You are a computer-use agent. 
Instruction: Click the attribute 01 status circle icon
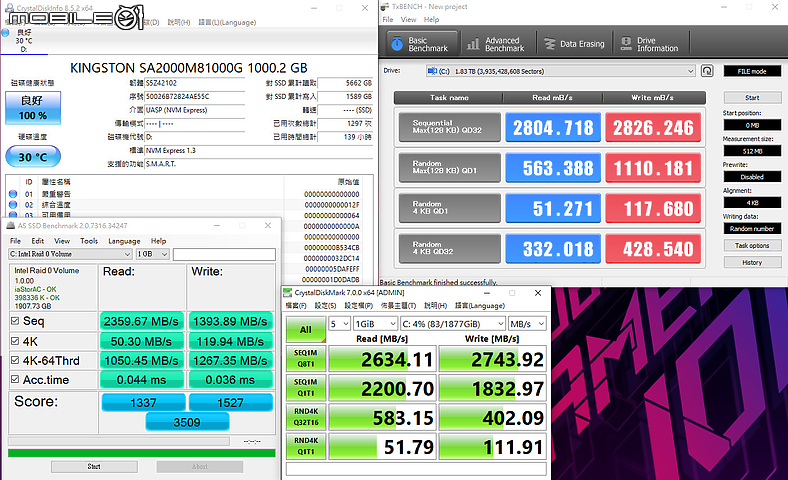13,194
